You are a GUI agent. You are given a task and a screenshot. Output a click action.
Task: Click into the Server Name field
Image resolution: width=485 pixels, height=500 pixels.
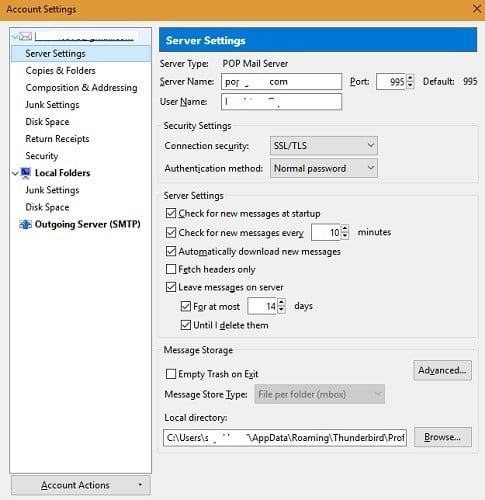[x=282, y=82]
